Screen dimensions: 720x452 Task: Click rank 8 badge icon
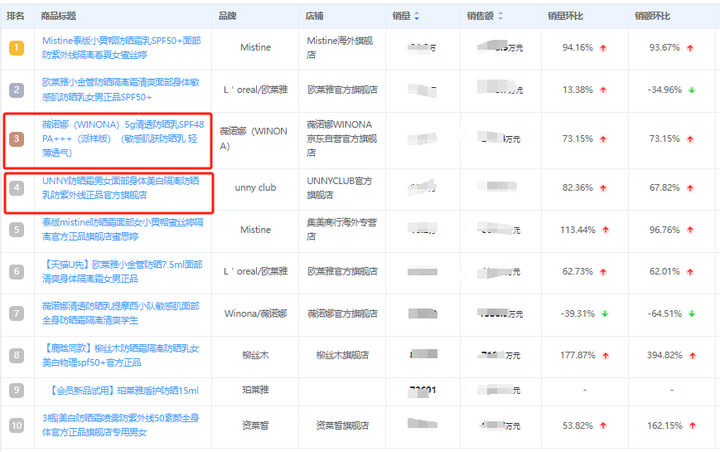click(17, 356)
